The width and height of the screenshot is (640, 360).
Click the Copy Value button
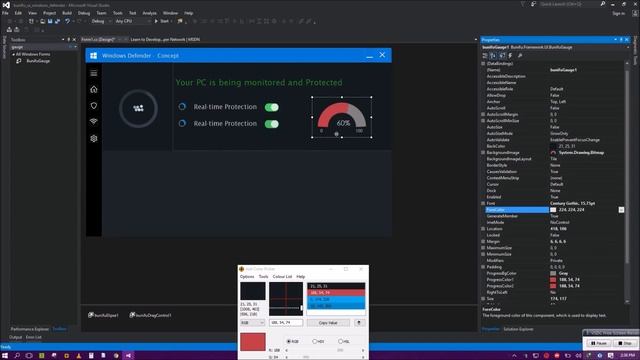point(328,322)
